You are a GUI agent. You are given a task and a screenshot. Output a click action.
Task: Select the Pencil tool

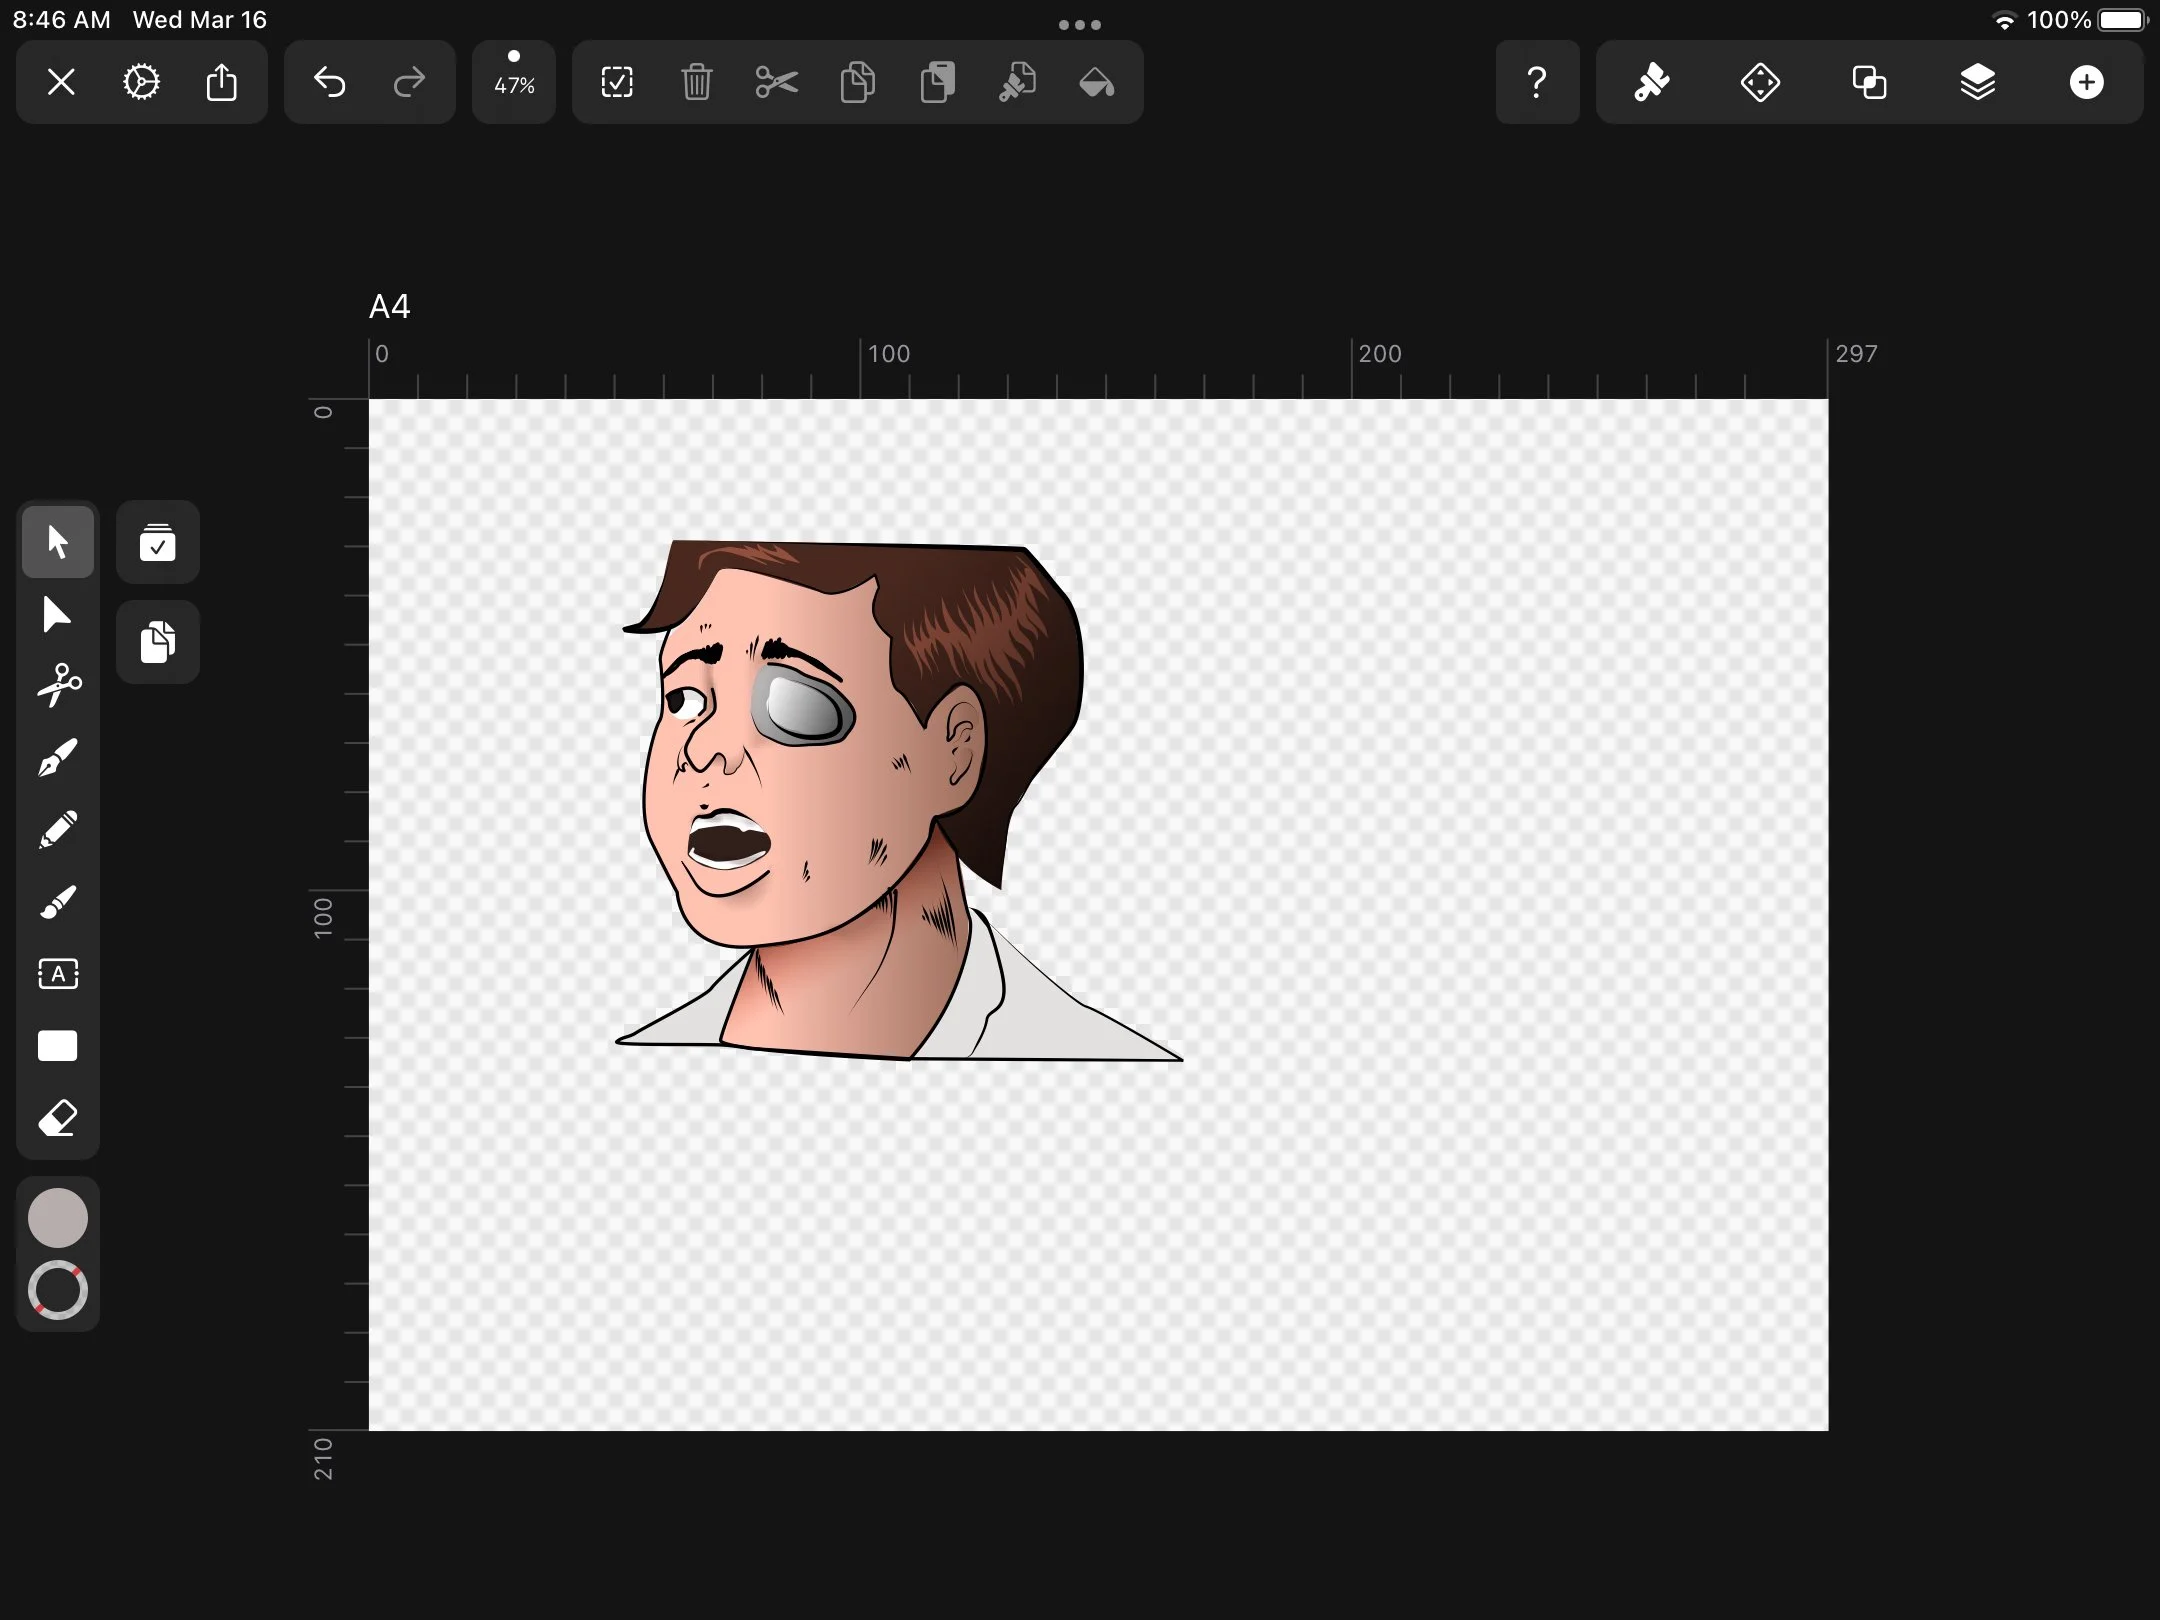[58, 830]
